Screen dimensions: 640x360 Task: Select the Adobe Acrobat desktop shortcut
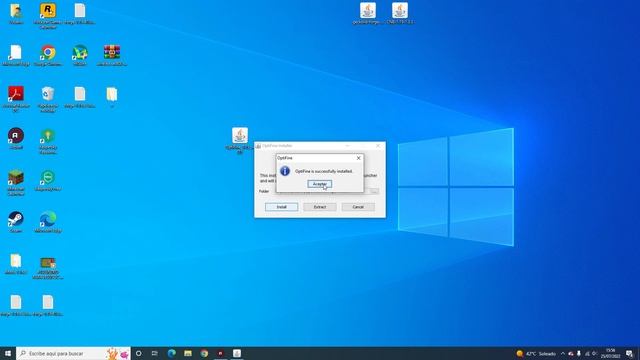tap(16, 99)
